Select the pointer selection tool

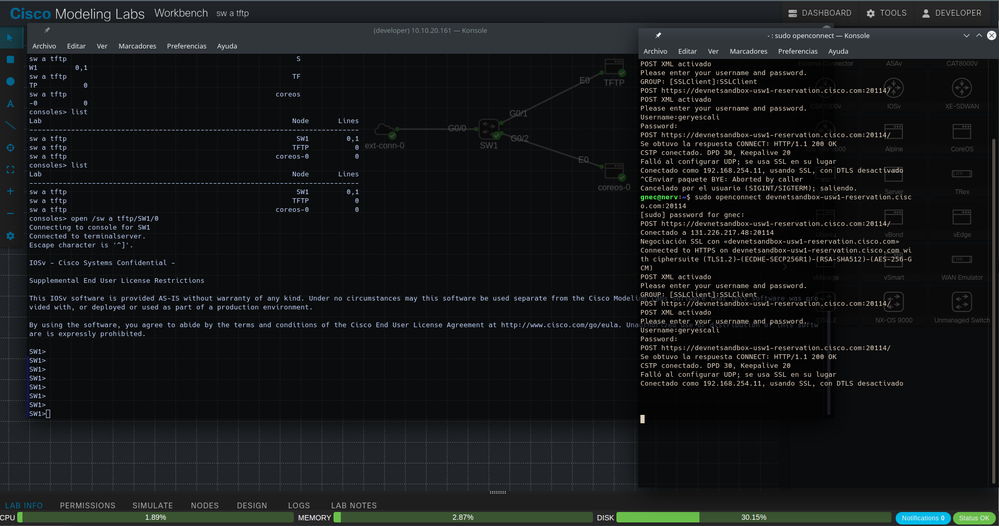coord(10,38)
